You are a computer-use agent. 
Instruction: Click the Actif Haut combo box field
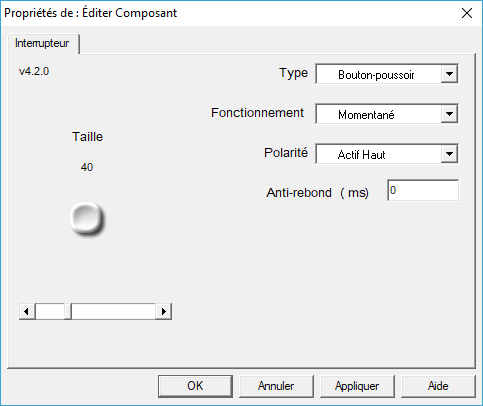[x=387, y=154]
